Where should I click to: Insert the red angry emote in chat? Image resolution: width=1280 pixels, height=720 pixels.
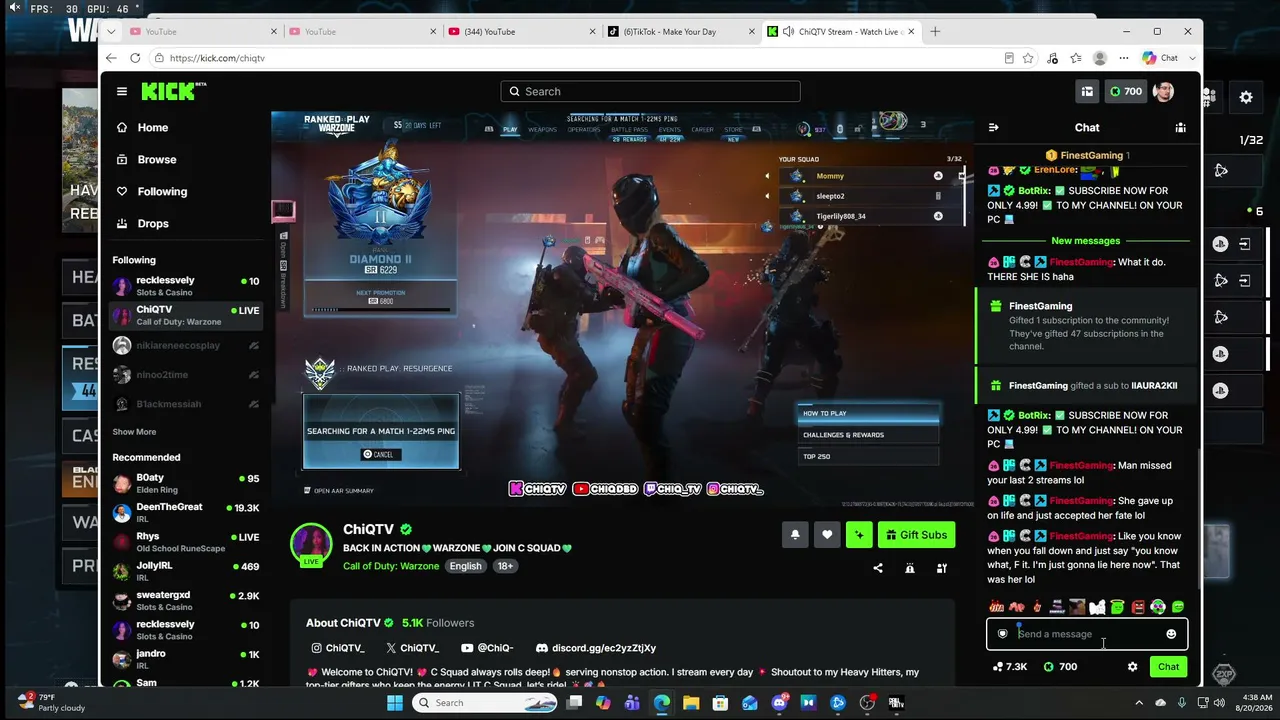click(1138, 607)
